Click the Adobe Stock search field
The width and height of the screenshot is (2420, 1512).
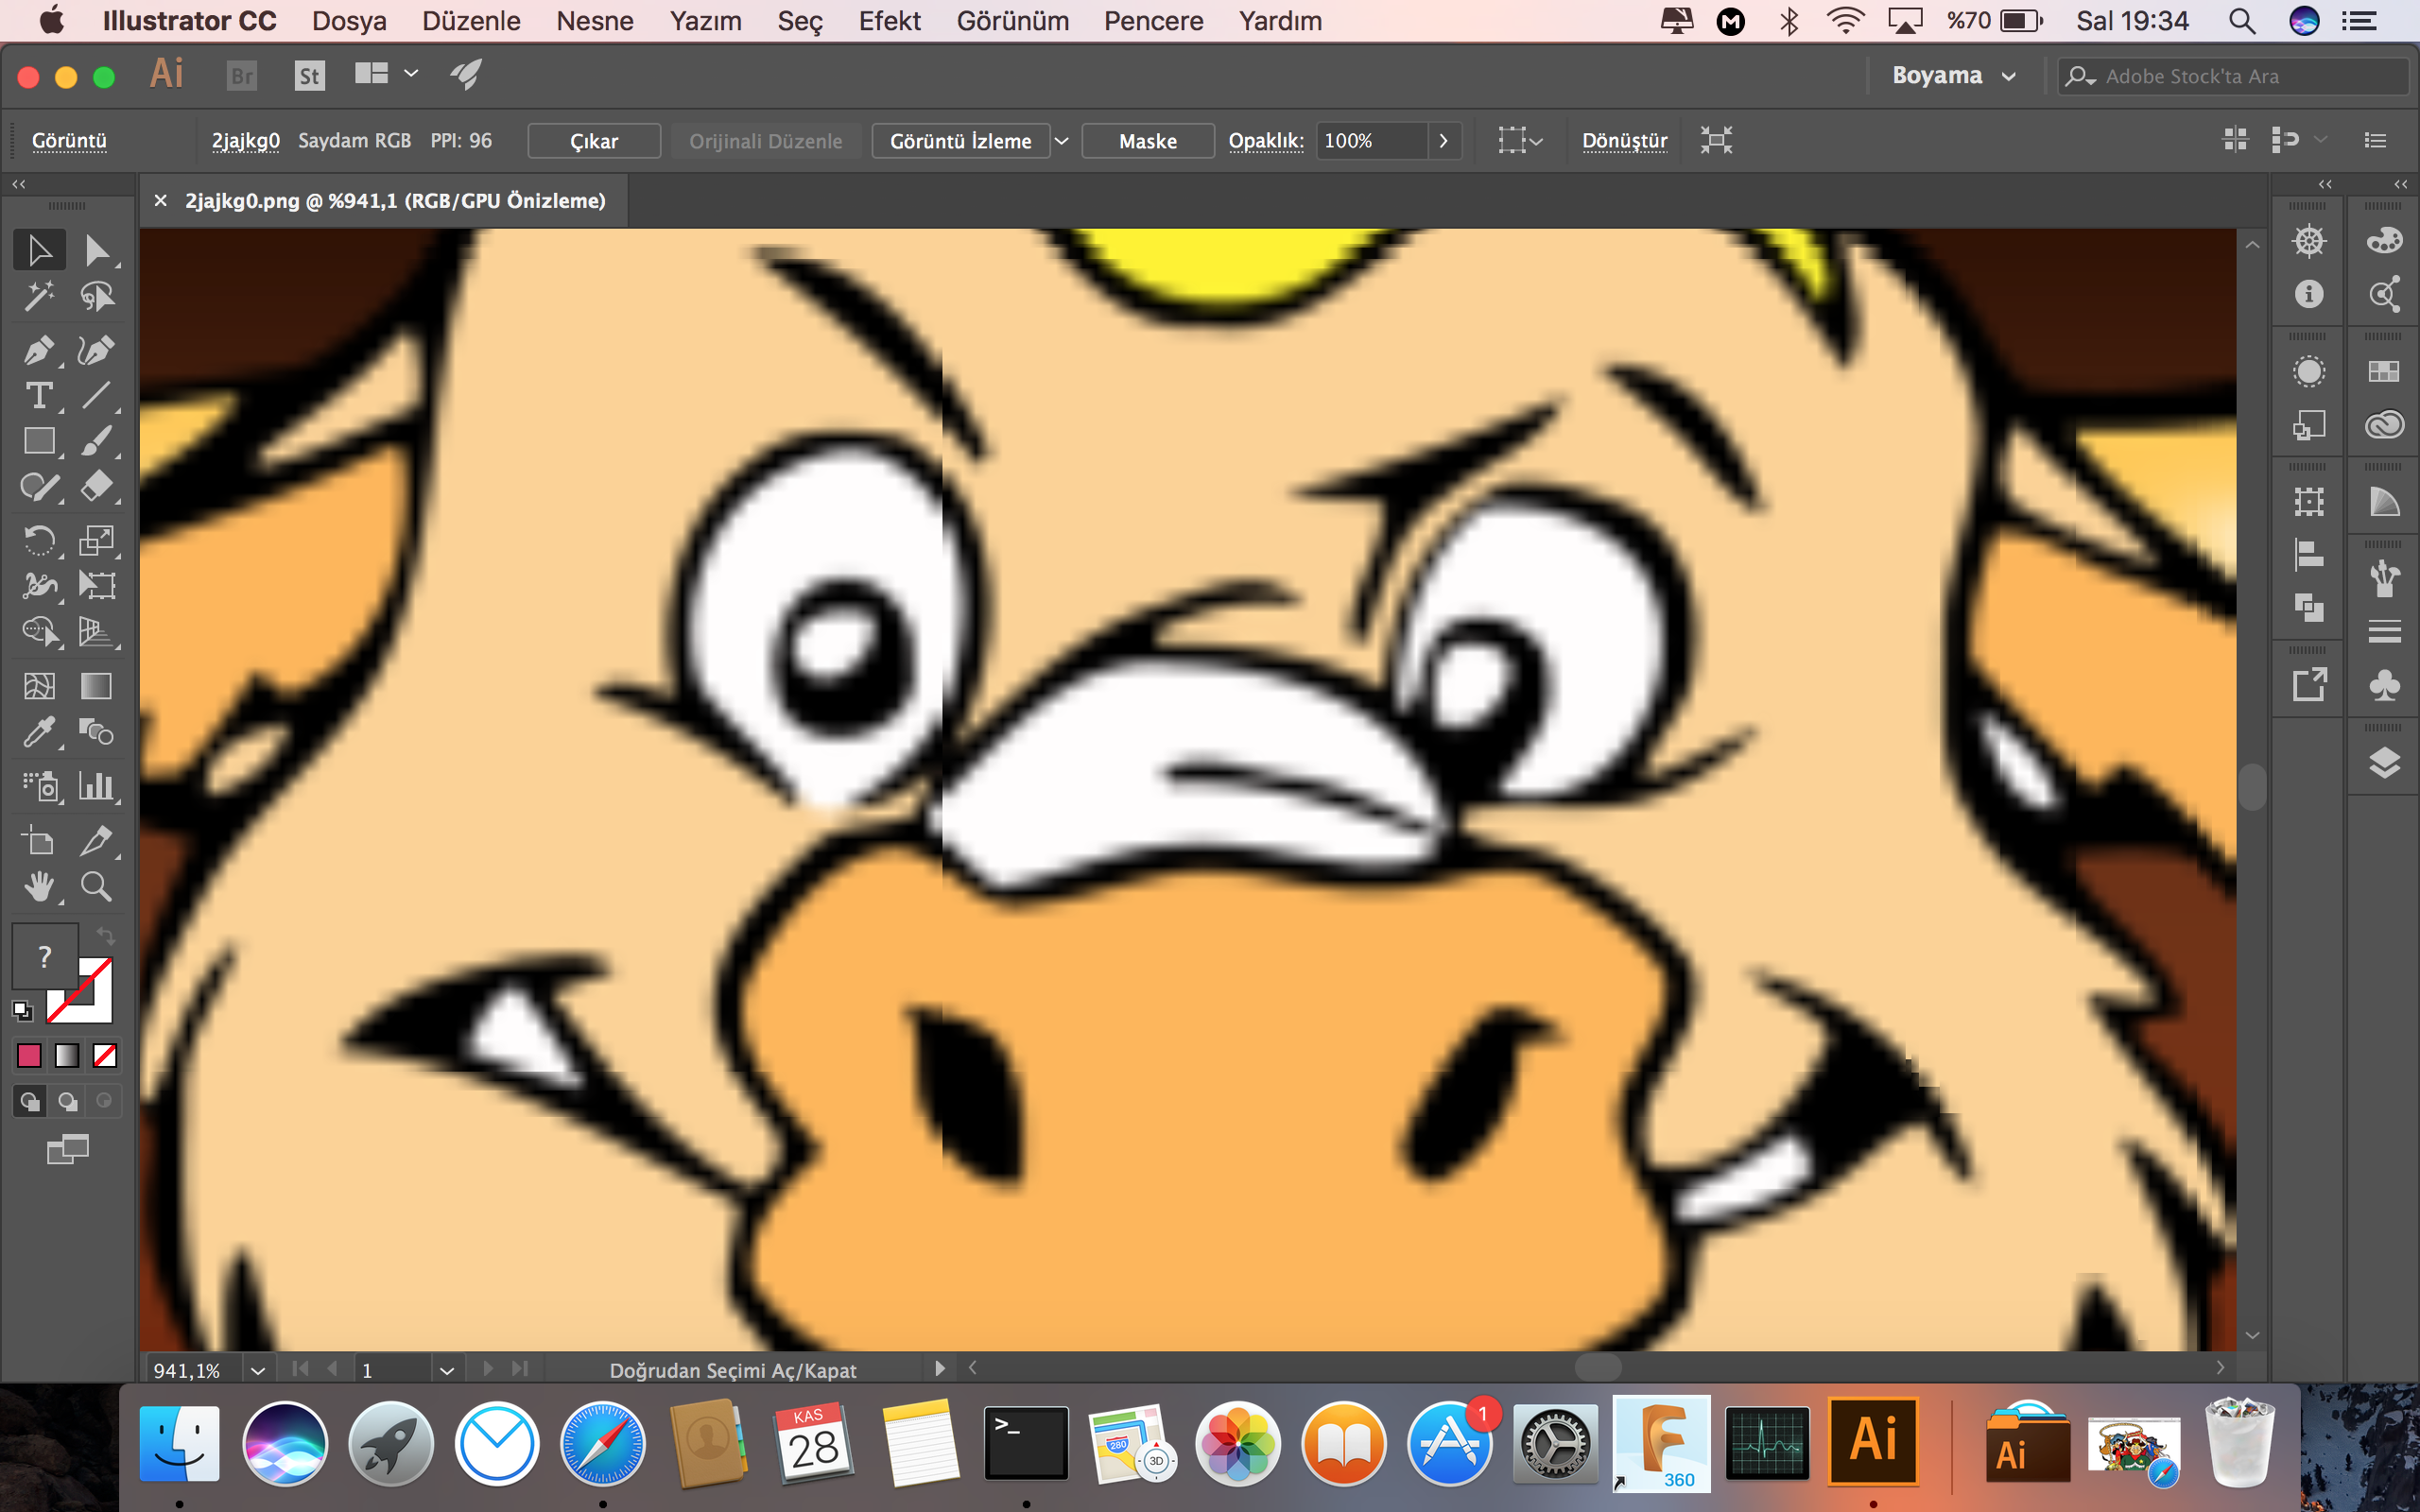point(2234,76)
